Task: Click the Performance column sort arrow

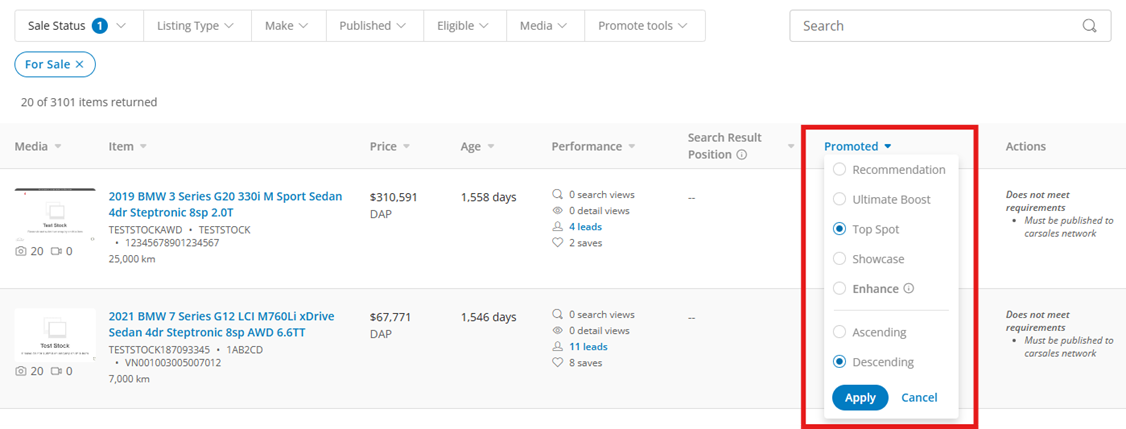Action: tap(632, 147)
